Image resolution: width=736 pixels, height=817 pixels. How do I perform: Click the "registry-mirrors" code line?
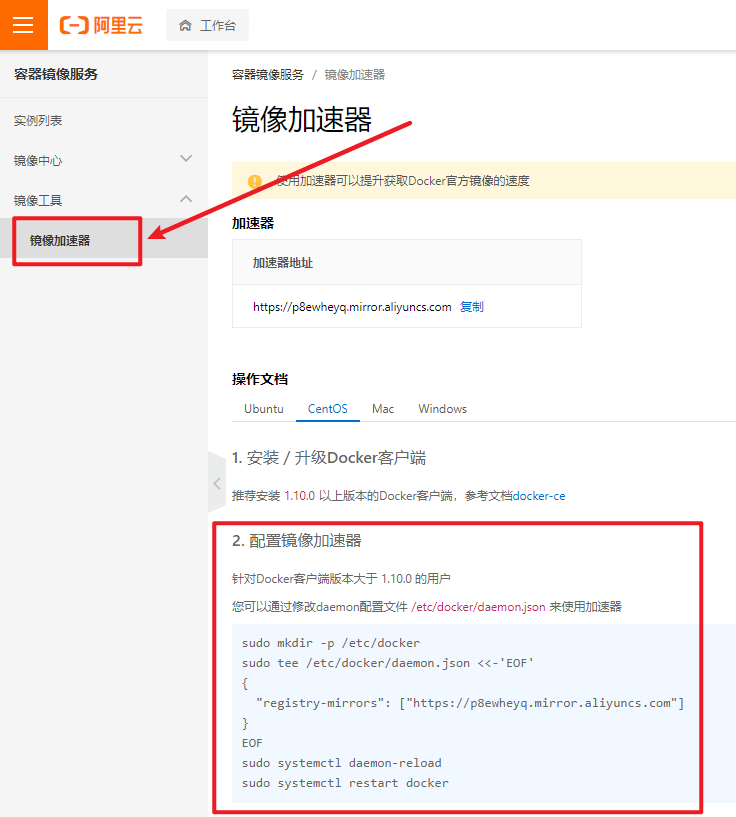pos(470,703)
